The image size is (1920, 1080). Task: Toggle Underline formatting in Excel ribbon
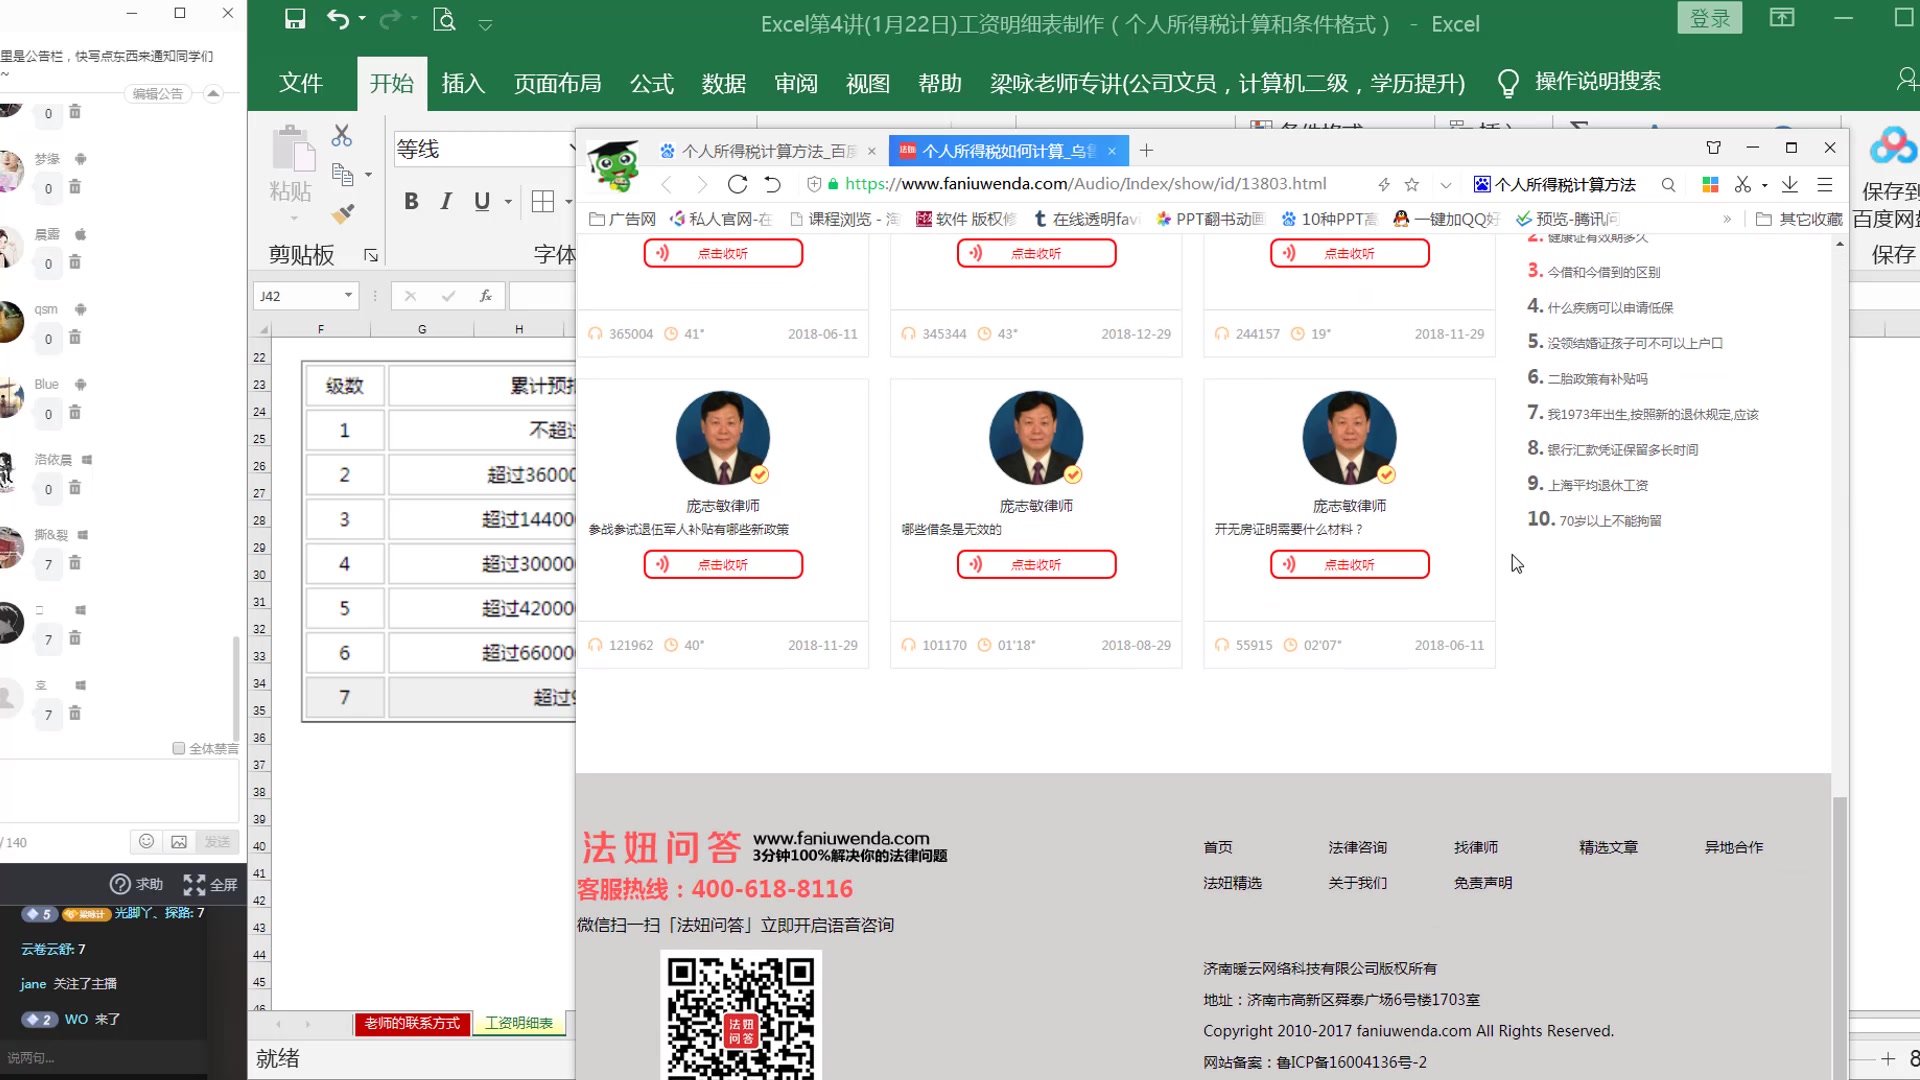(x=482, y=201)
